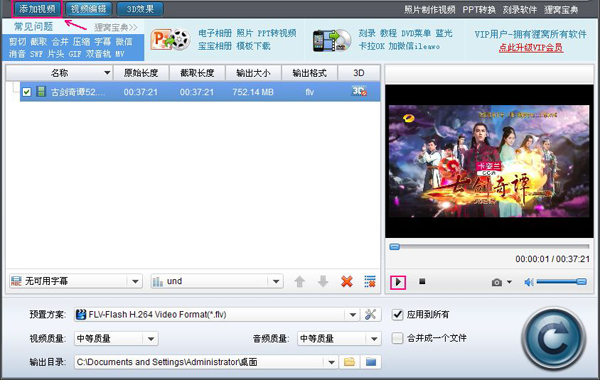This screenshot has width=600, height=380.
Task: Click the 字幕 help link
Action: 103,41
